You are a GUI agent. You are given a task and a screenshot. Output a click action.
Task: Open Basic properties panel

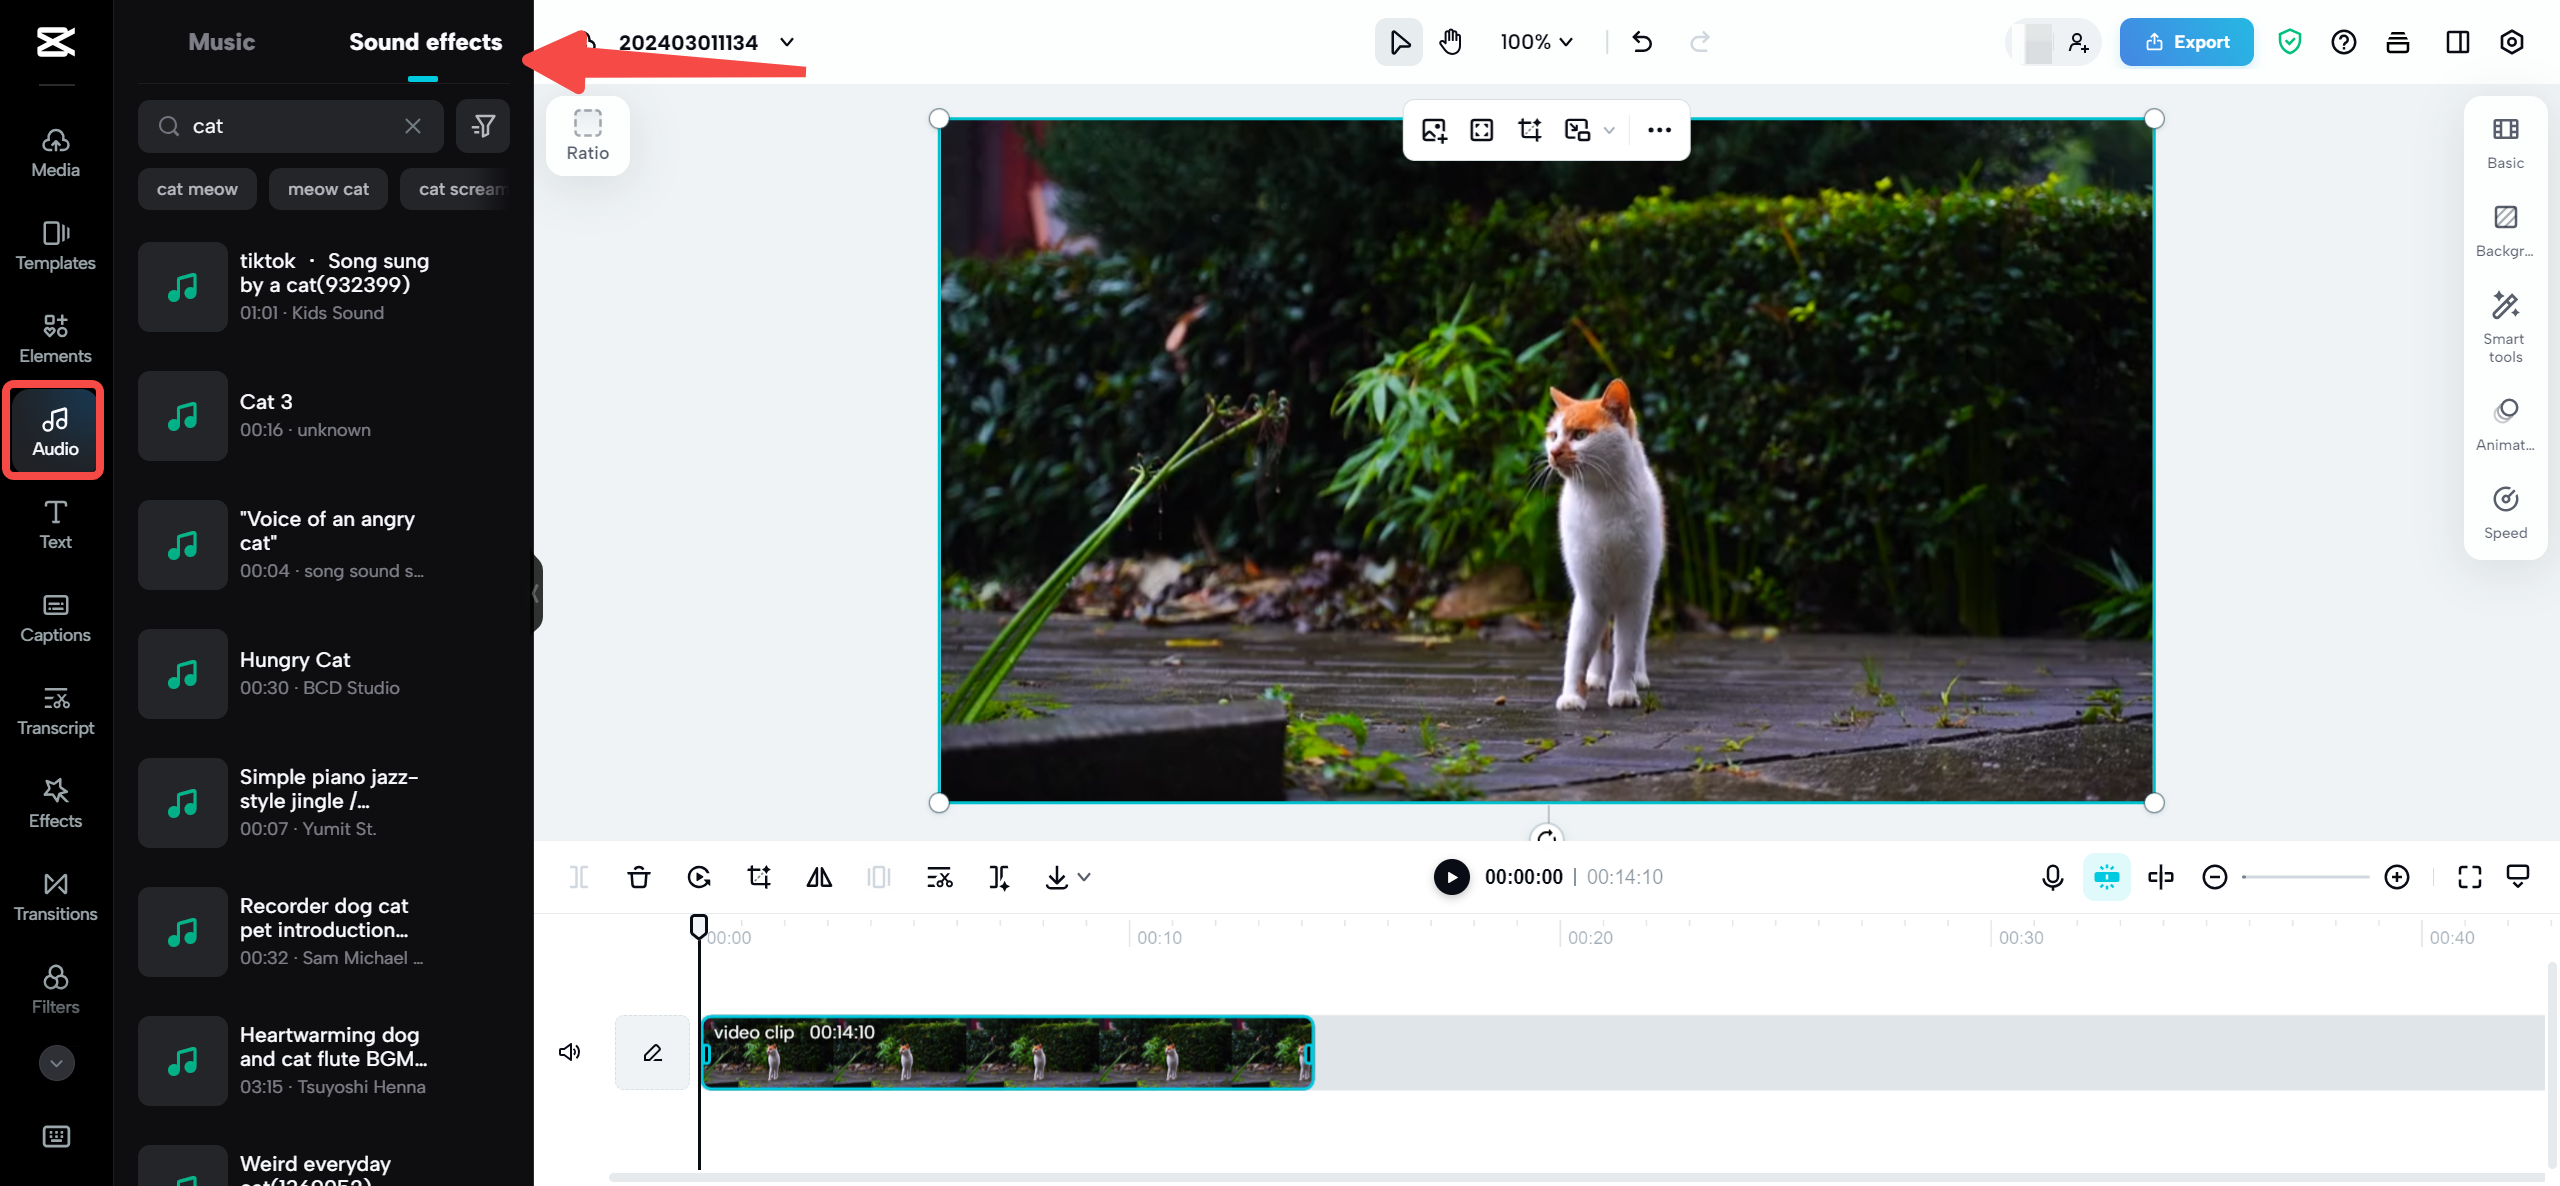tap(2506, 142)
